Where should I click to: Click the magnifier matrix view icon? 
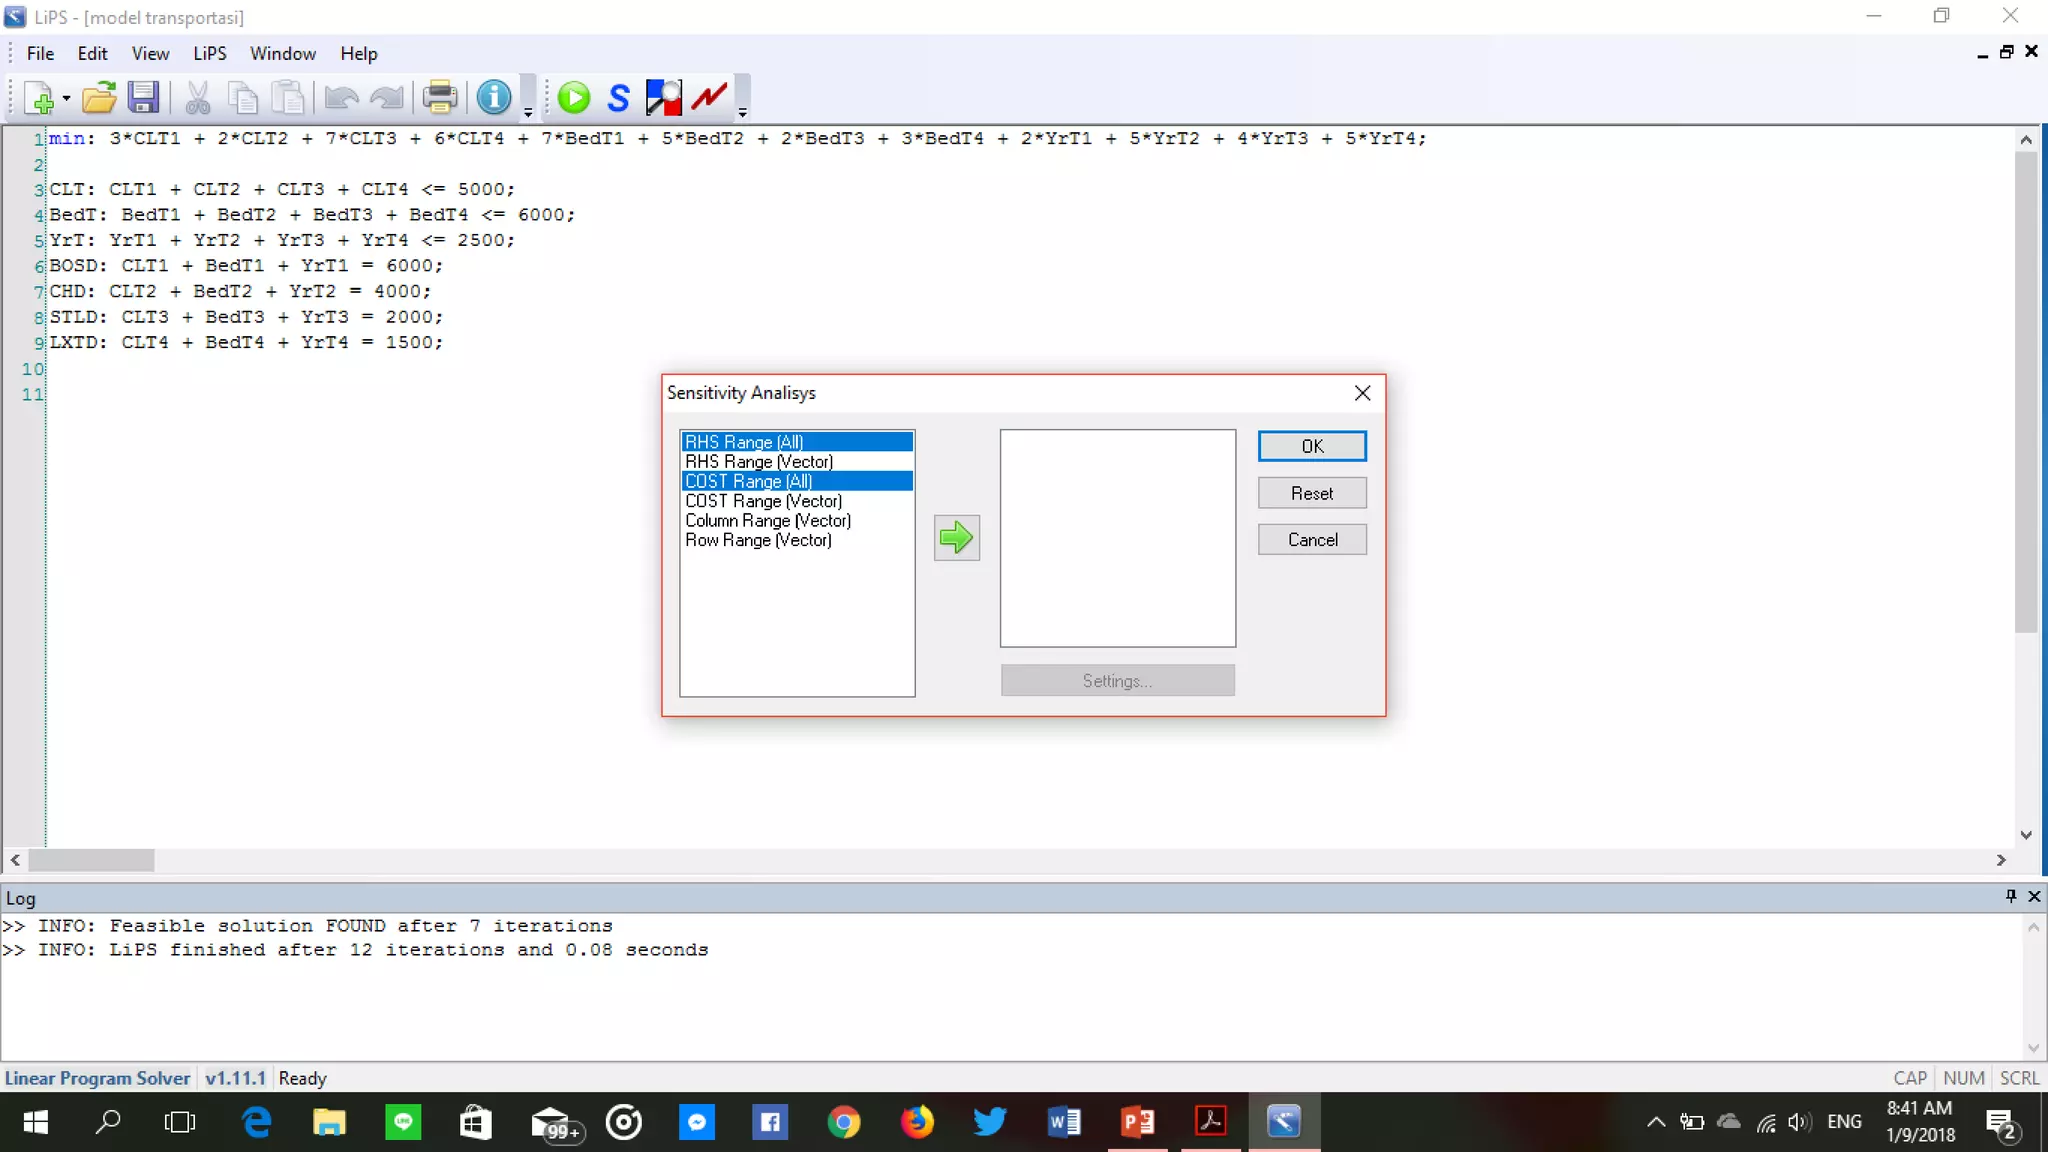[x=663, y=97]
